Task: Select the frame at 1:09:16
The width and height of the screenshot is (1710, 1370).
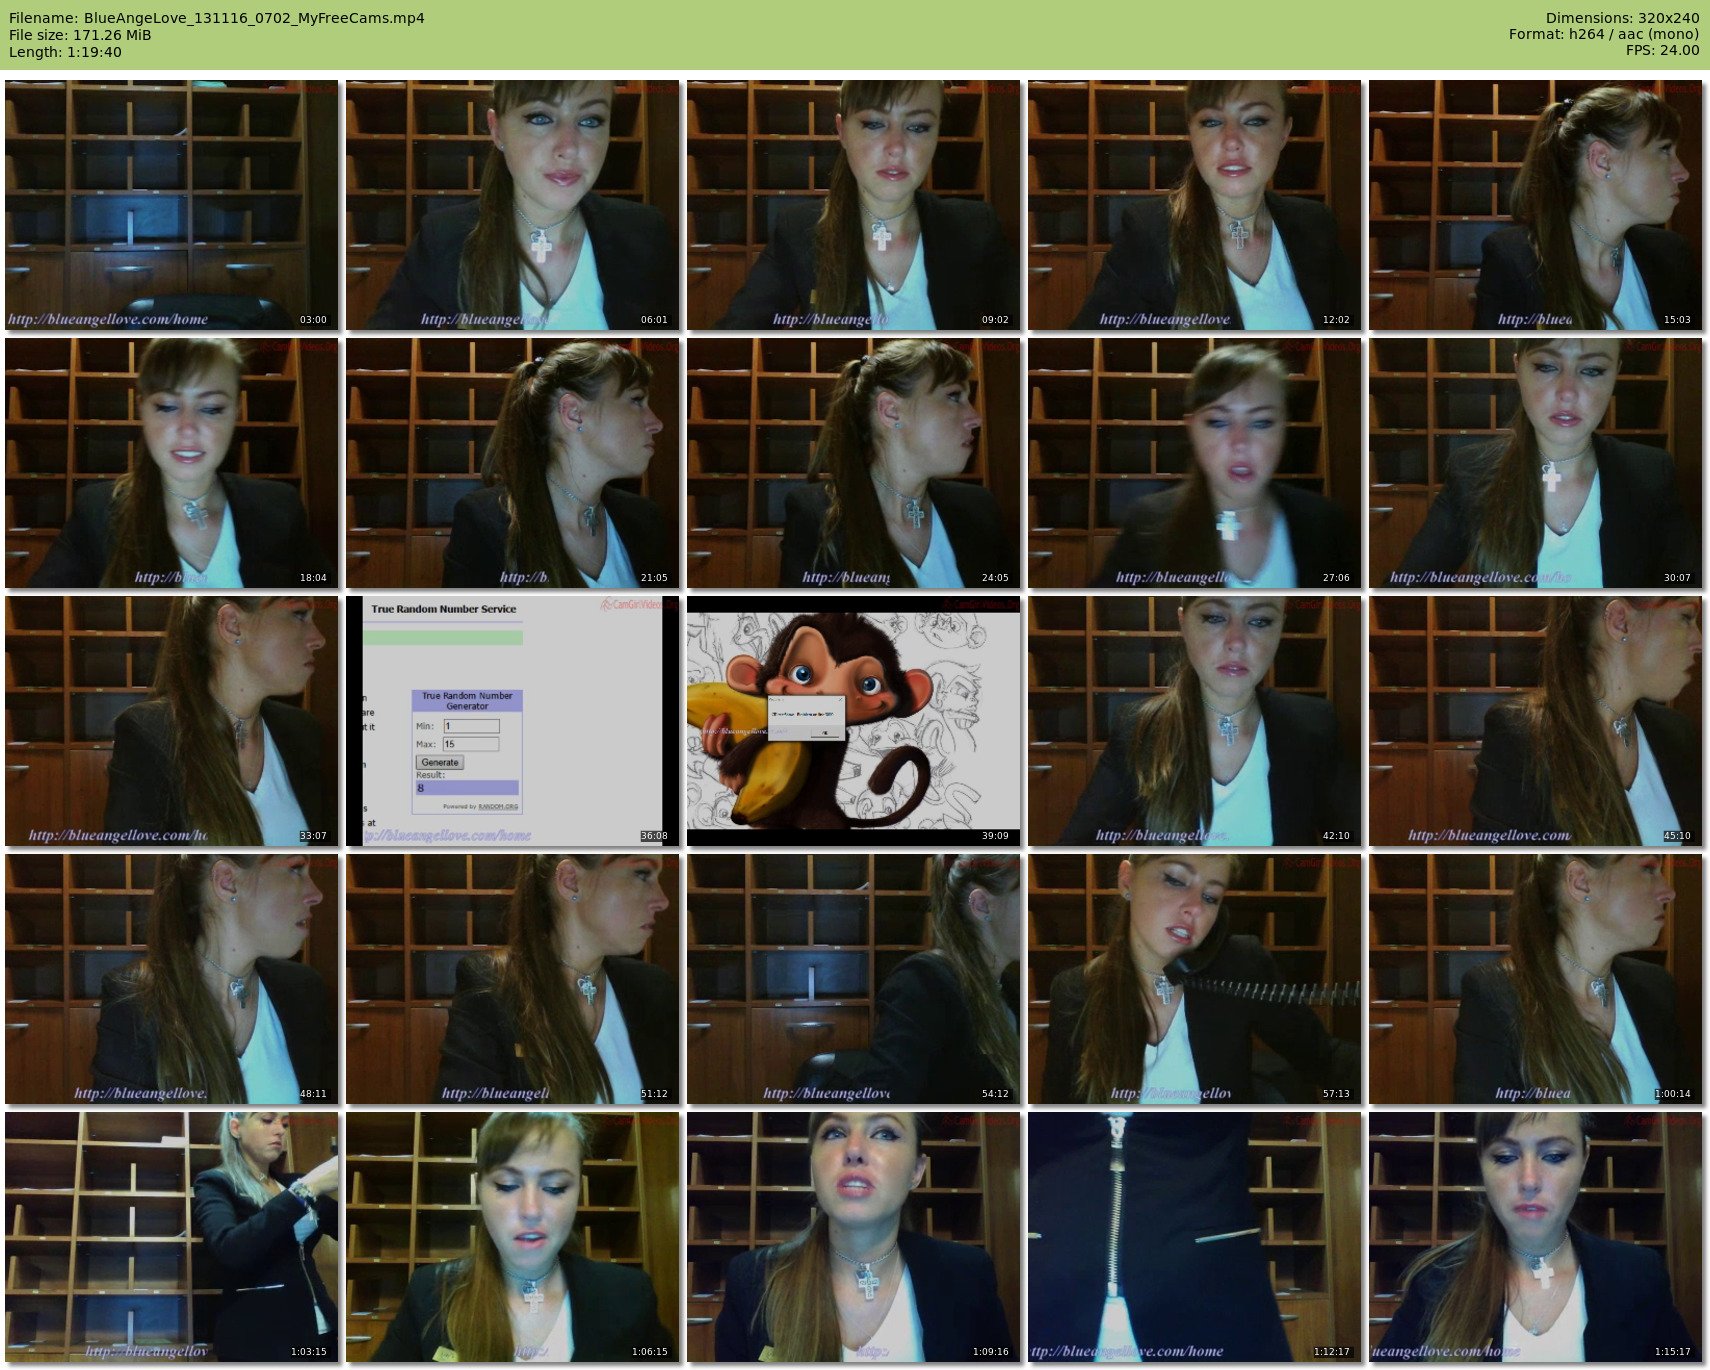Action: tap(854, 1237)
